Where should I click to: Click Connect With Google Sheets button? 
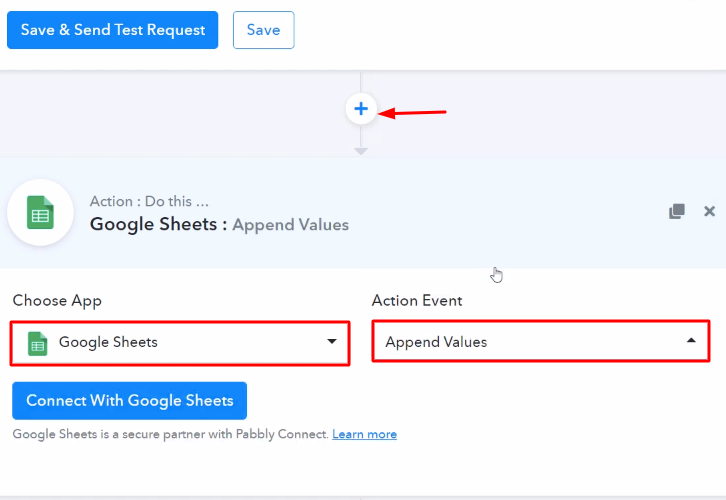tap(130, 401)
